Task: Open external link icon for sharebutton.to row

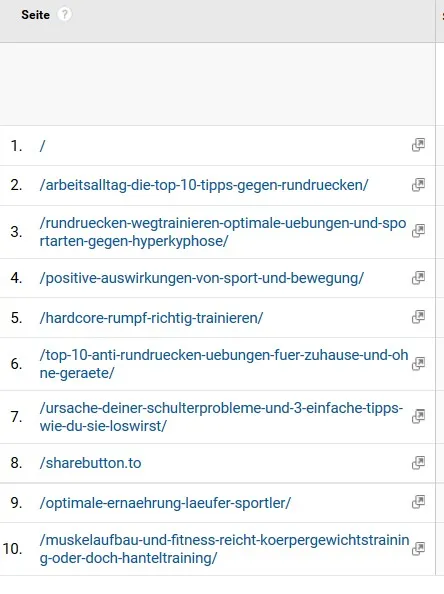Action: [418, 463]
